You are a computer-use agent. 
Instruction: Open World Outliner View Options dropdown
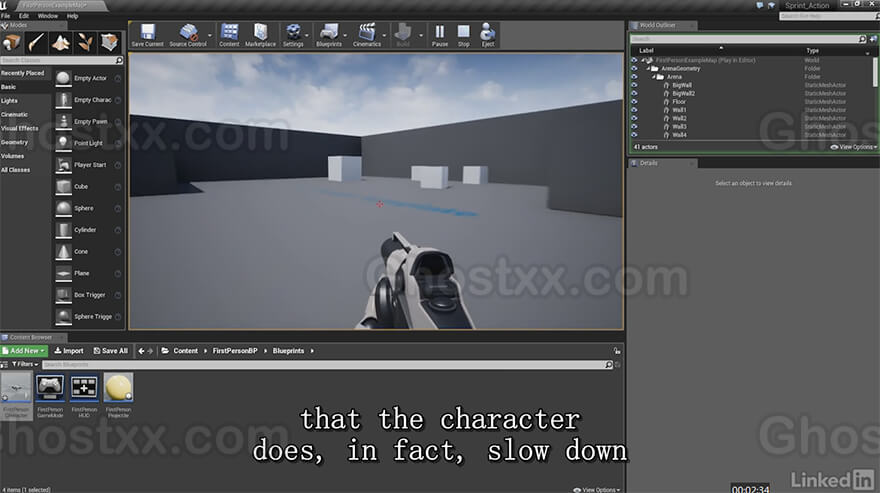[854, 147]
